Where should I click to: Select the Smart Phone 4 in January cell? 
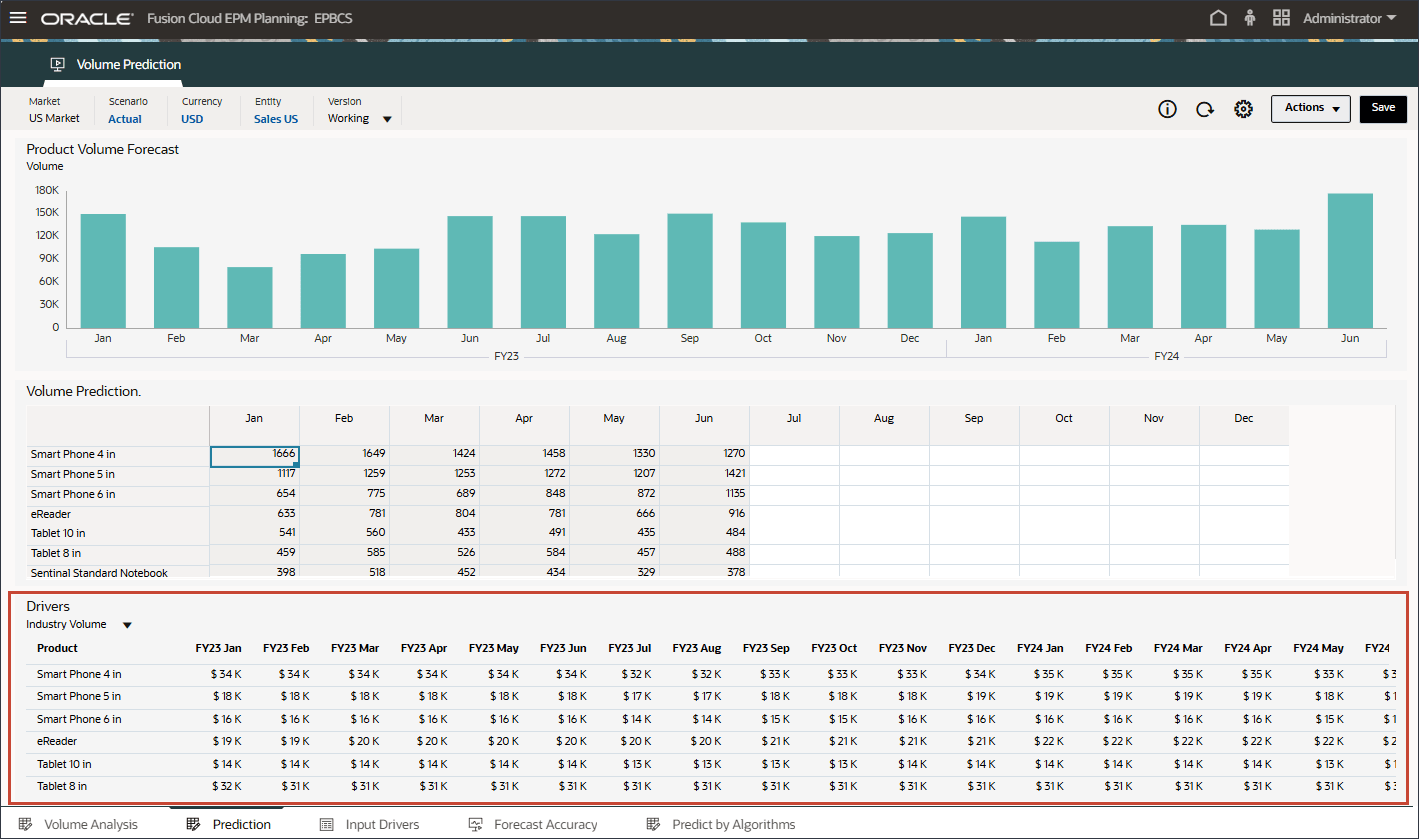254,455
